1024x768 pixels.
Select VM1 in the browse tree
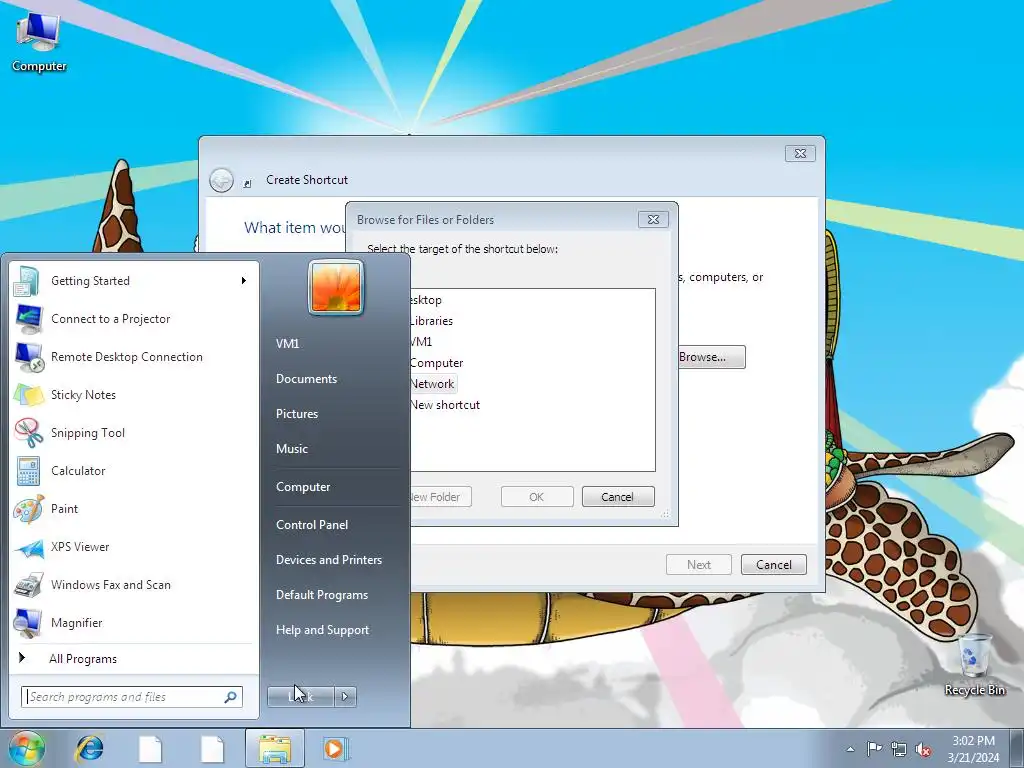point(421,342)
